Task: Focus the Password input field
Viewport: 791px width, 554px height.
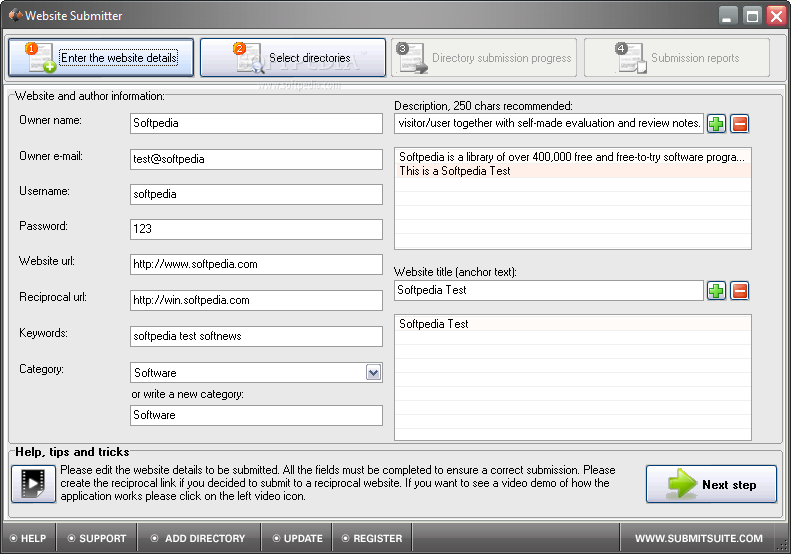Action: click(256, 229)
